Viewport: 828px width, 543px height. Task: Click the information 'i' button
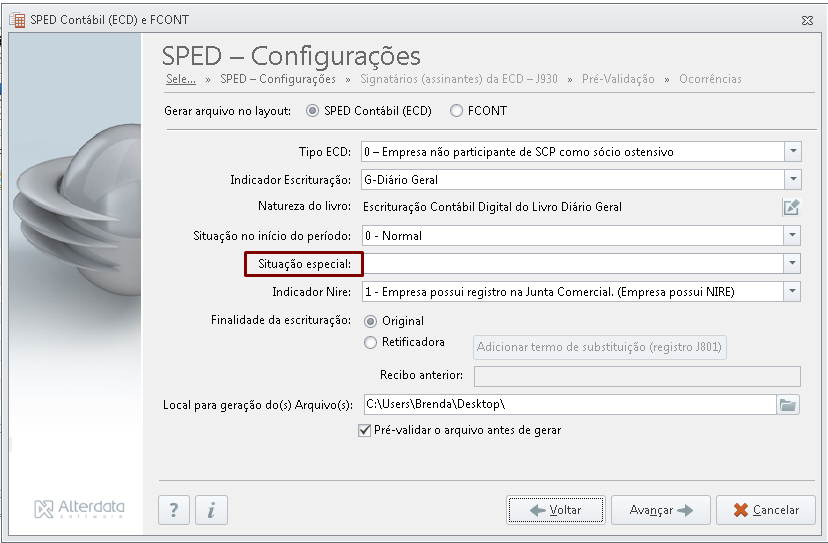pos(211,510)
